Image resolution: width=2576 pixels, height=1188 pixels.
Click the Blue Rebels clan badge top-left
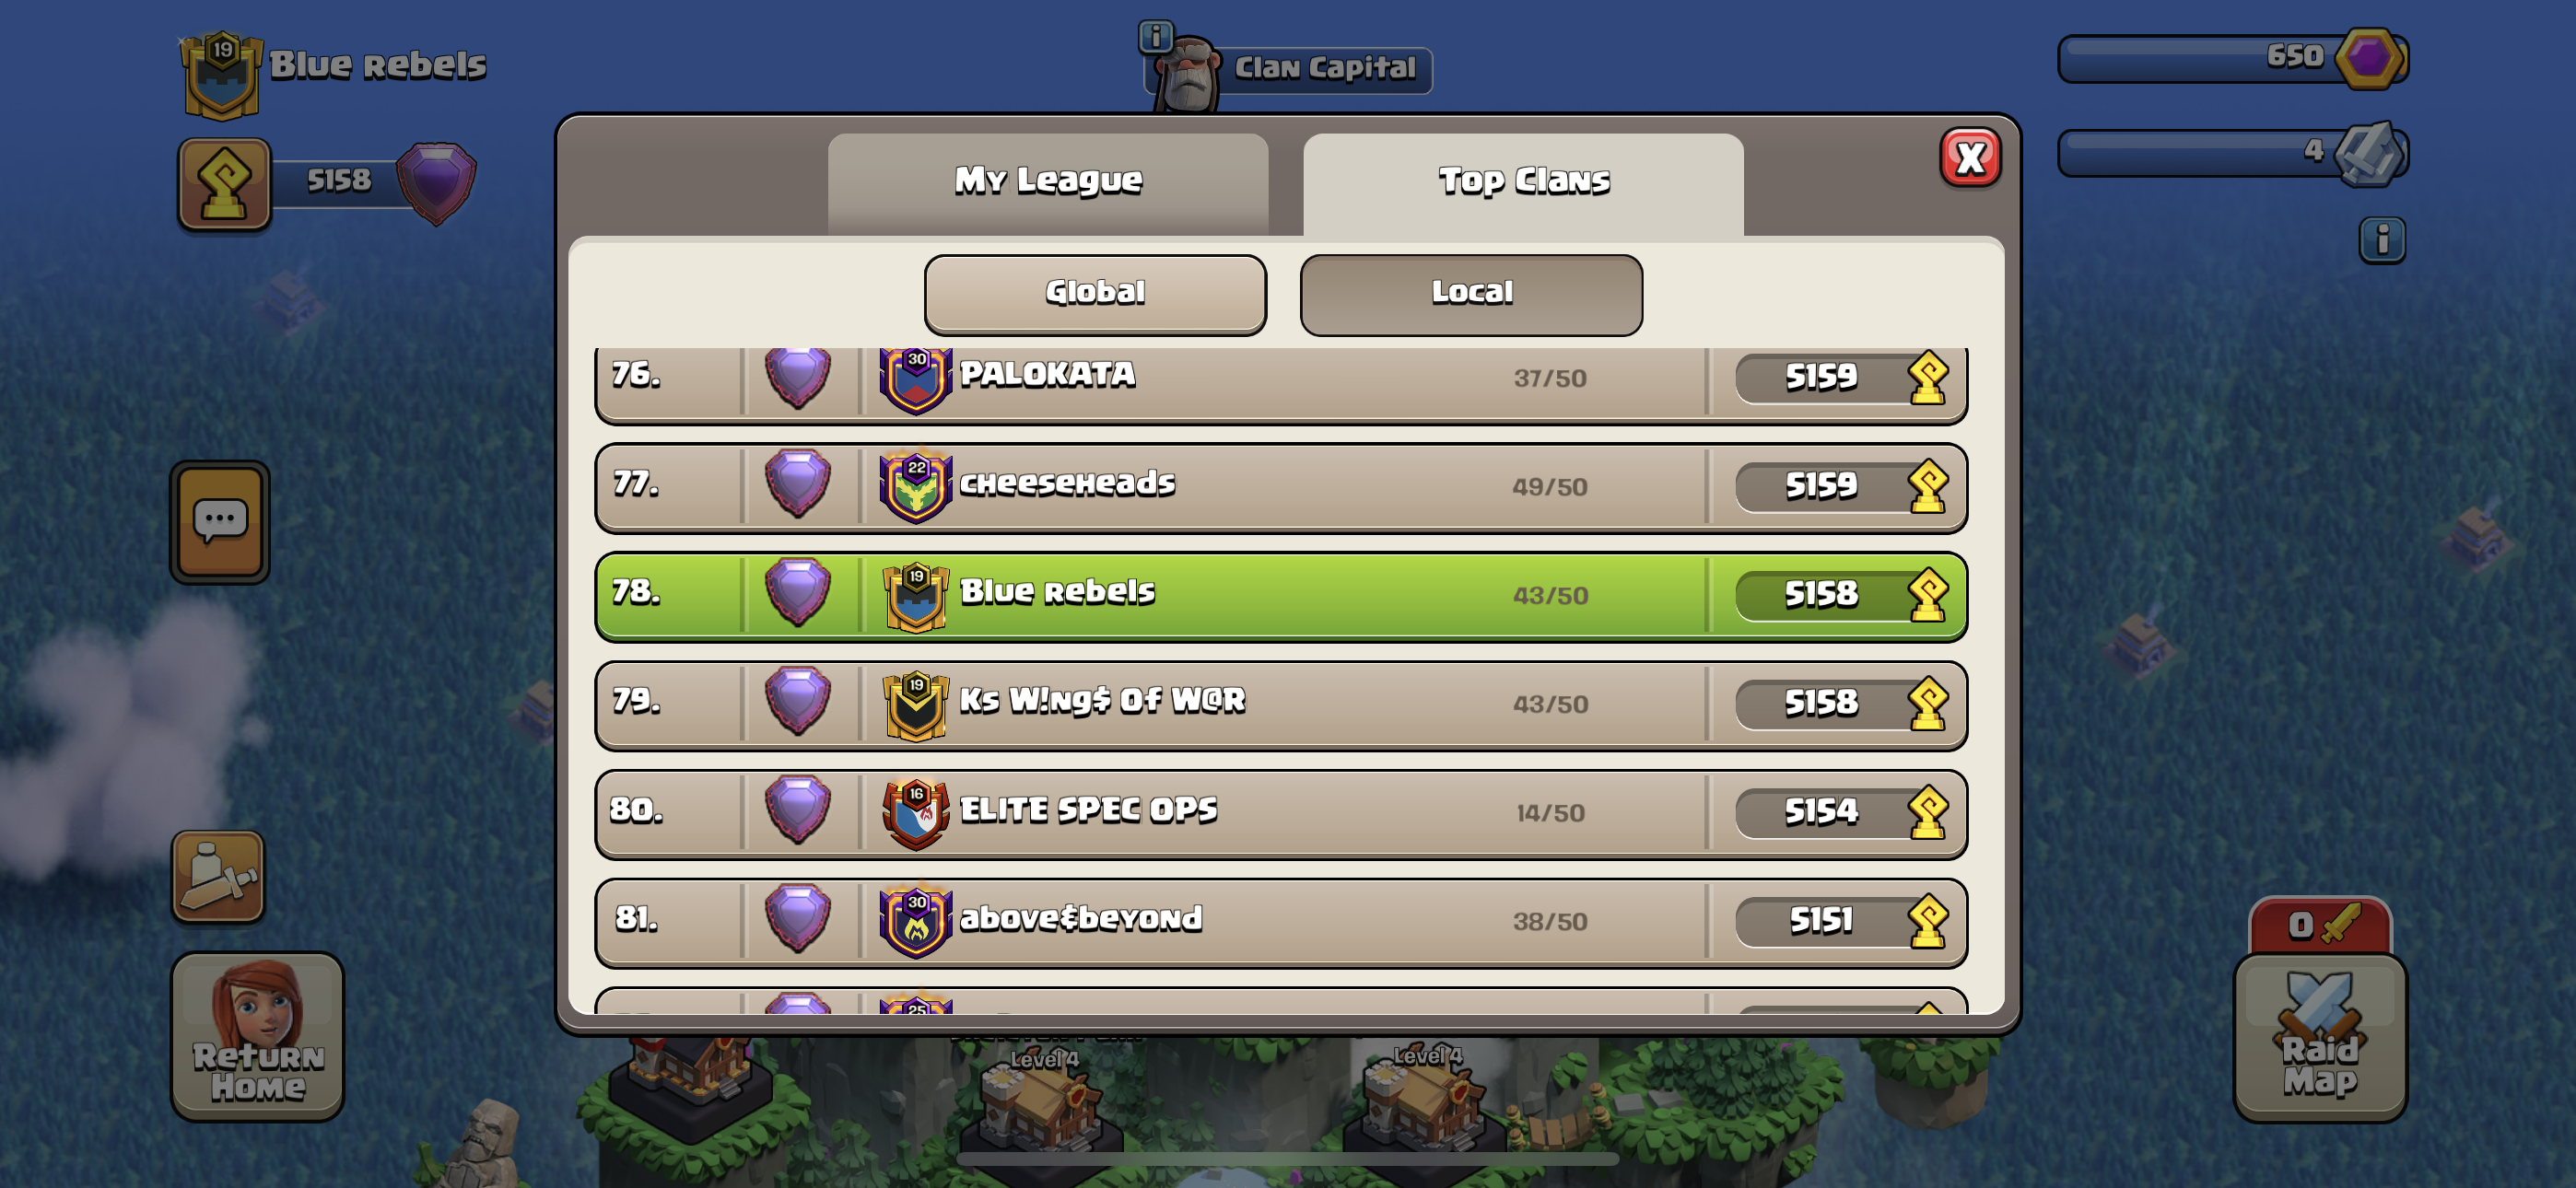pyautogui.click(x=221, y=75)
